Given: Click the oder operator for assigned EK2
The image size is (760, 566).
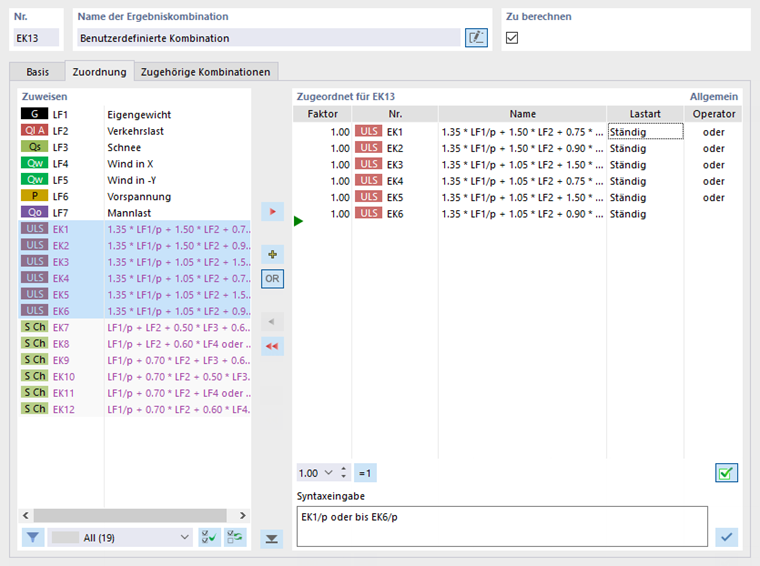Looking at the screenshot, I should tap(713, 148).
